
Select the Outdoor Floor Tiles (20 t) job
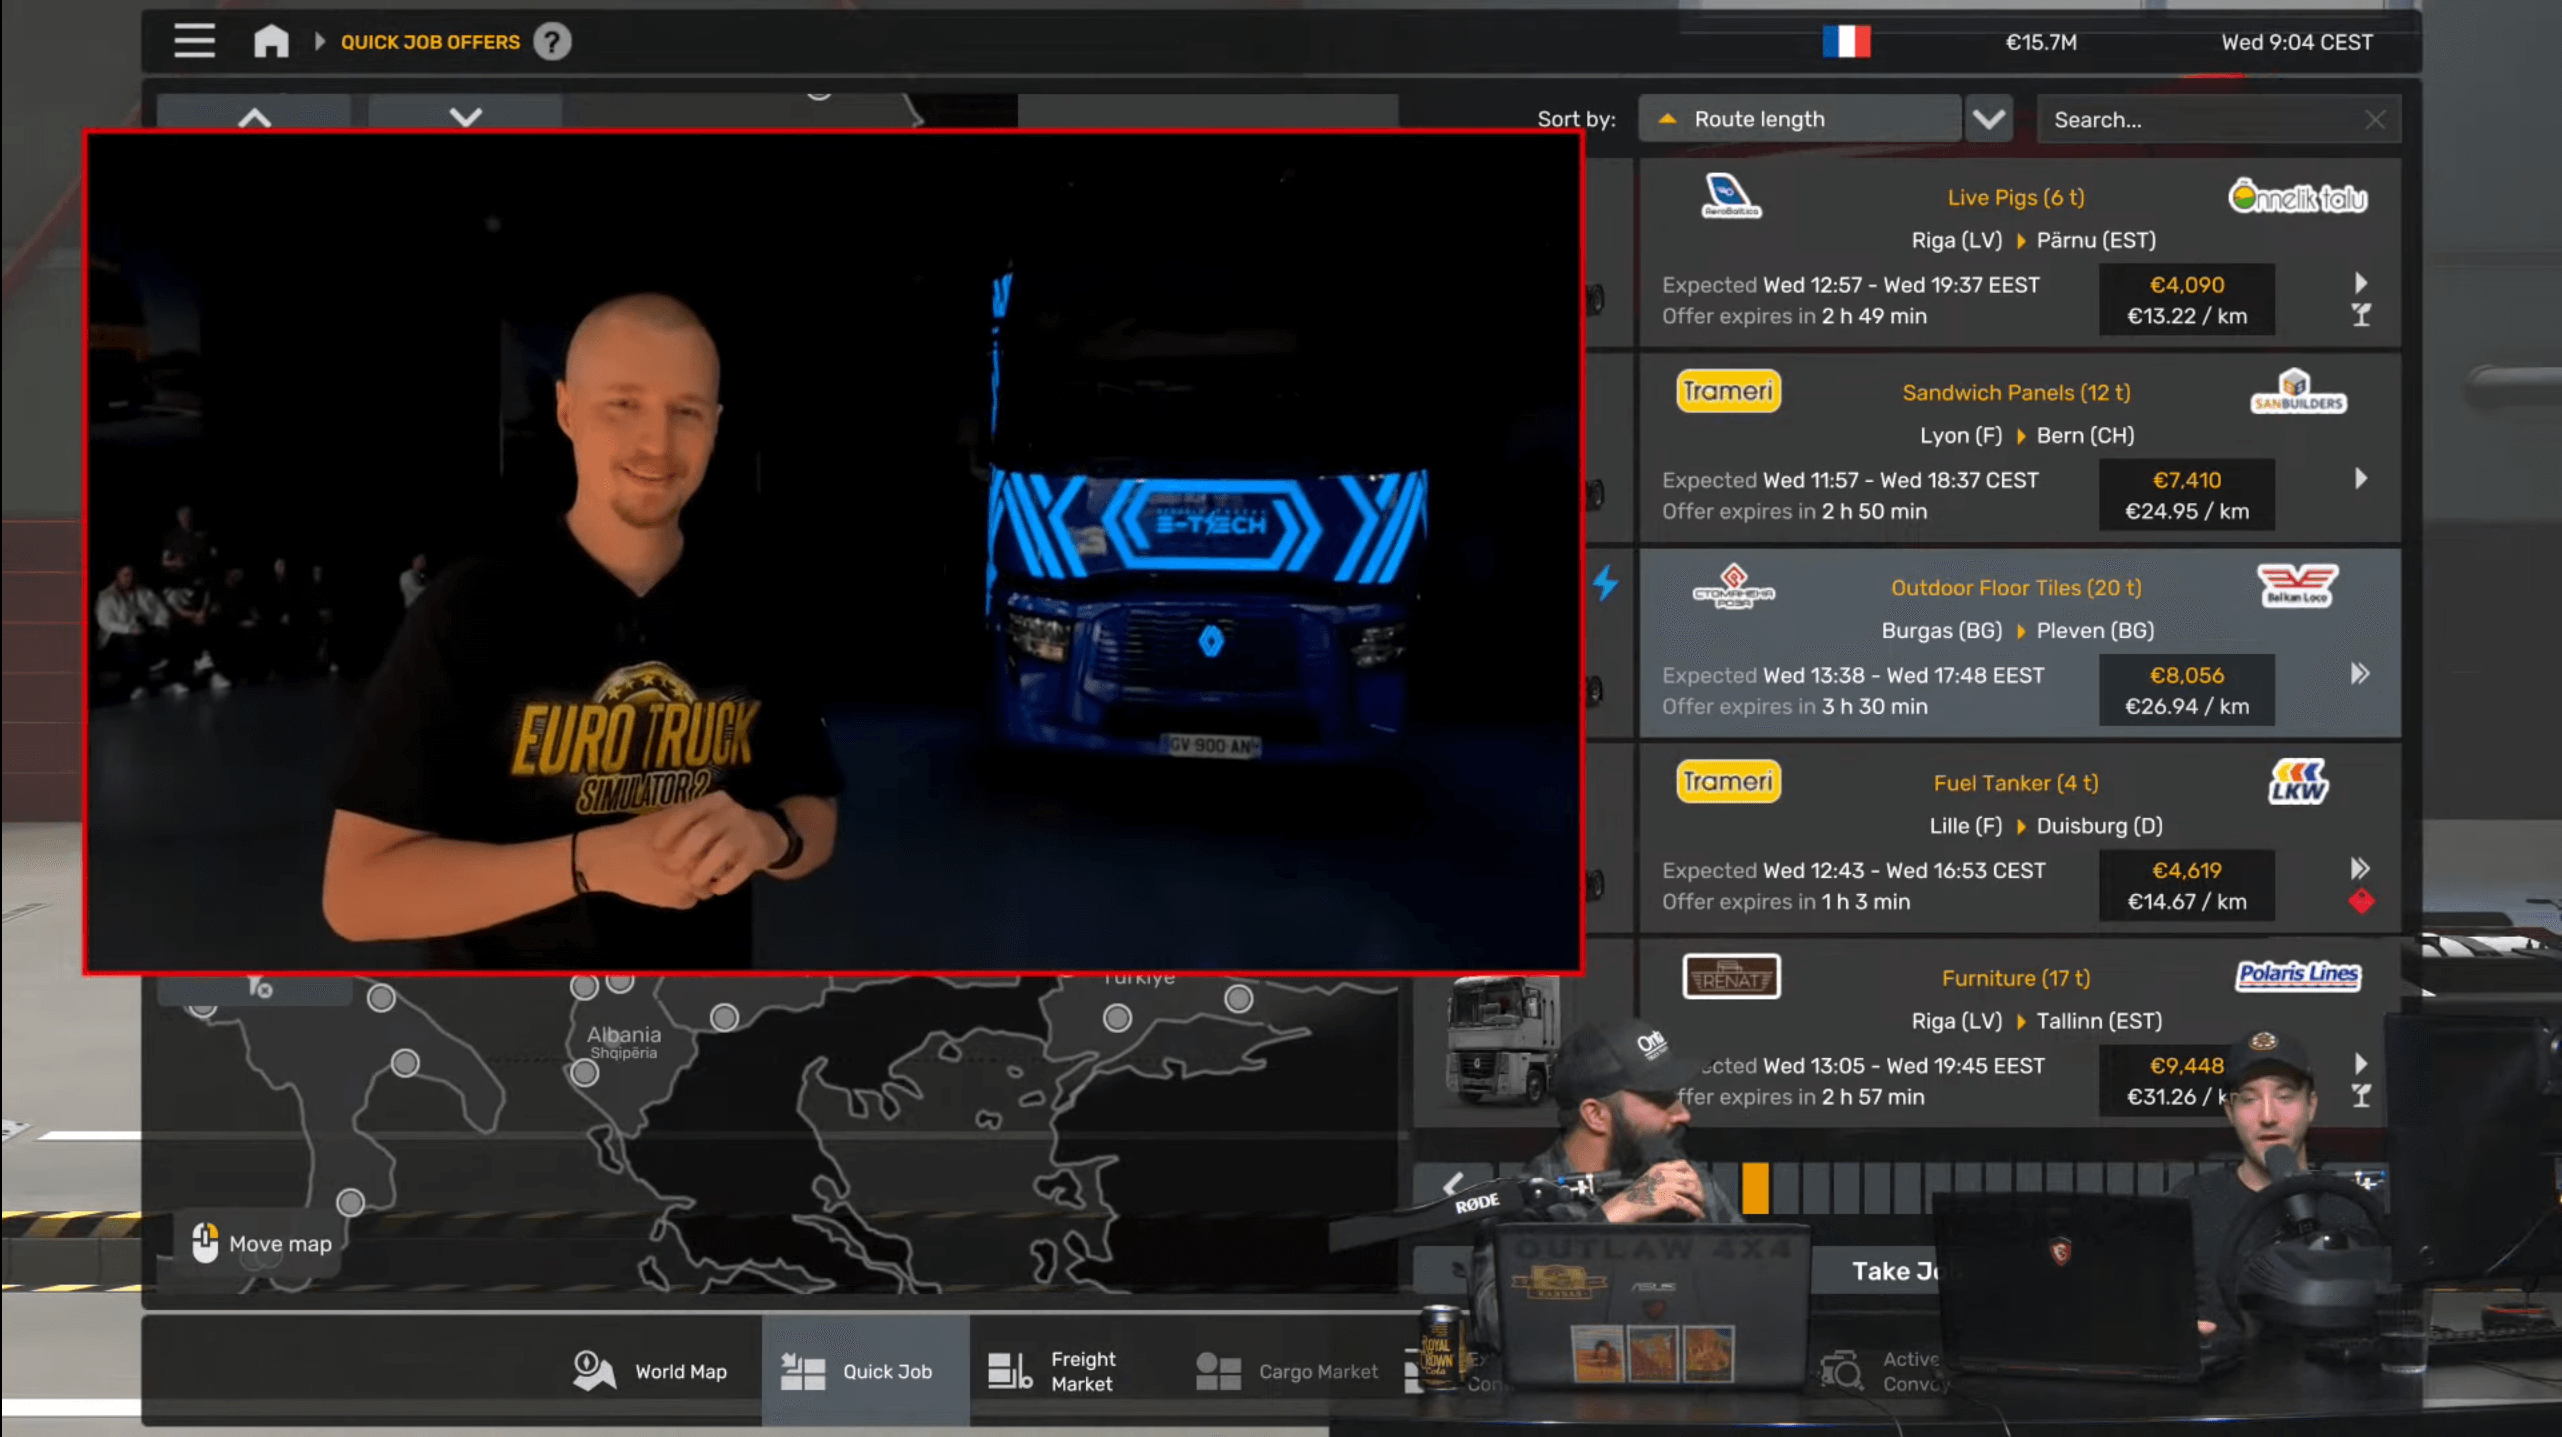pos(2019,644)
